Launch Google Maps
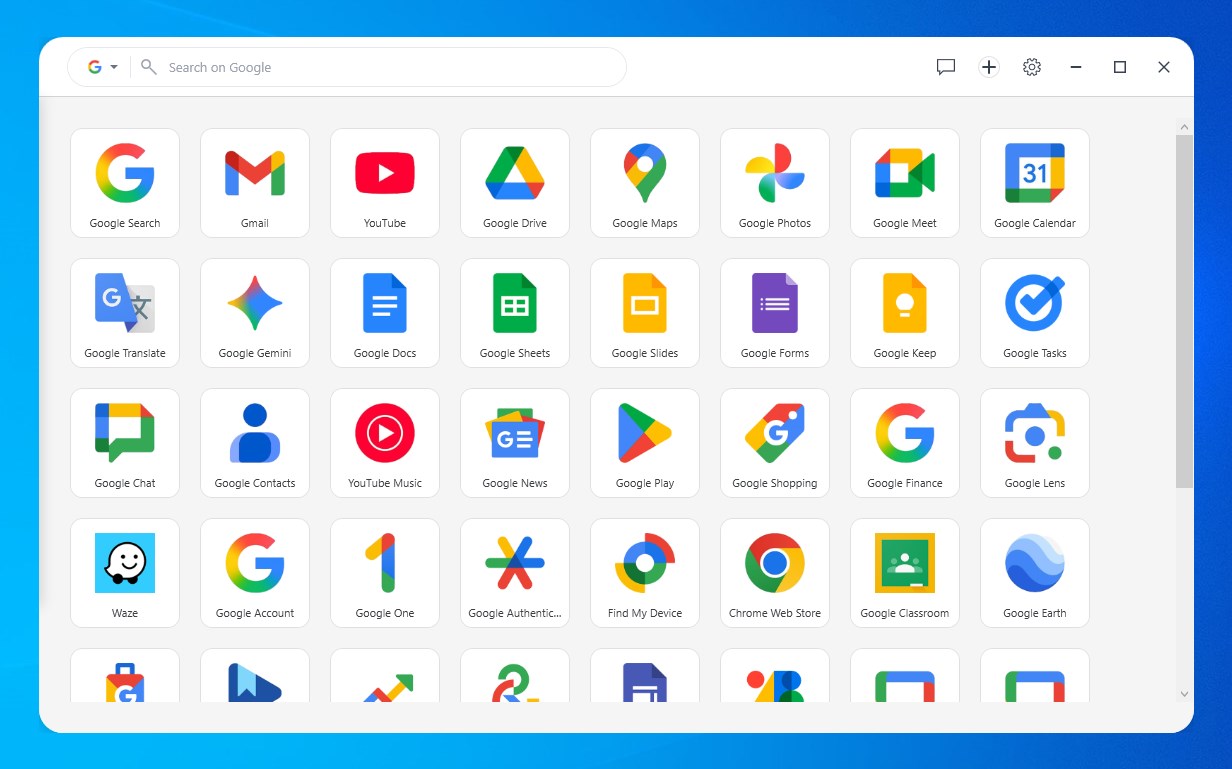The width and height of the screenshot is (1232, 769). pos(645,183)
